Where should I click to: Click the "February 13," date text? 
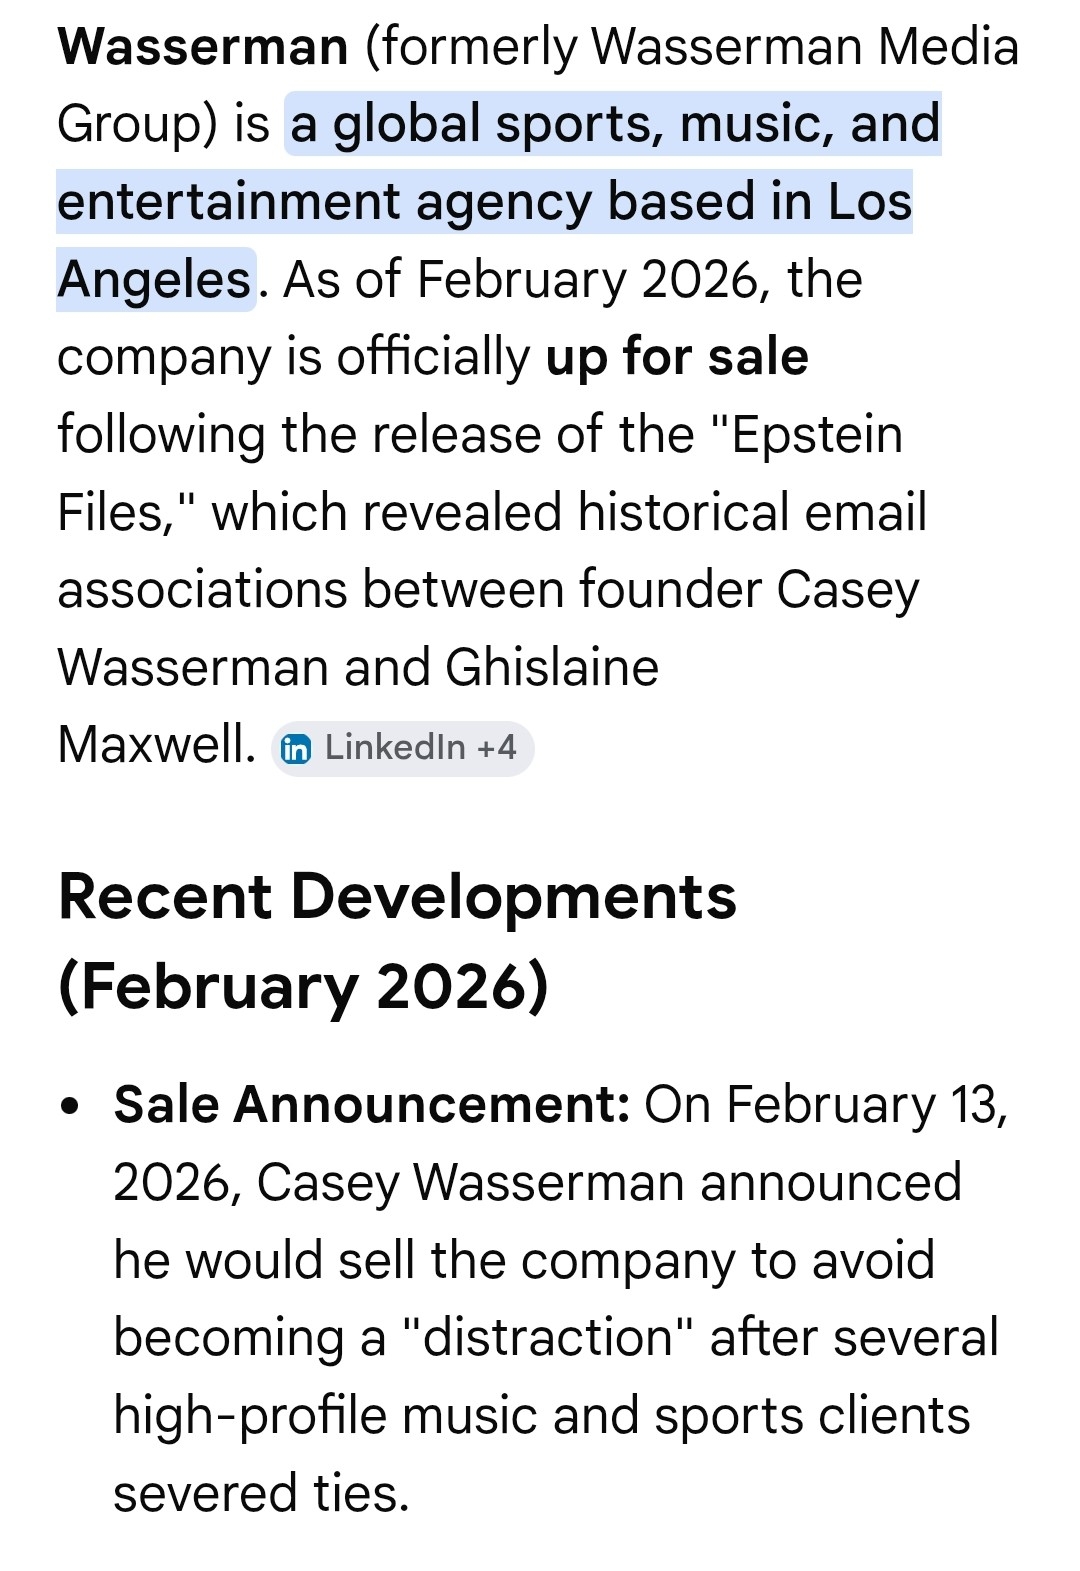(867, 1105)
